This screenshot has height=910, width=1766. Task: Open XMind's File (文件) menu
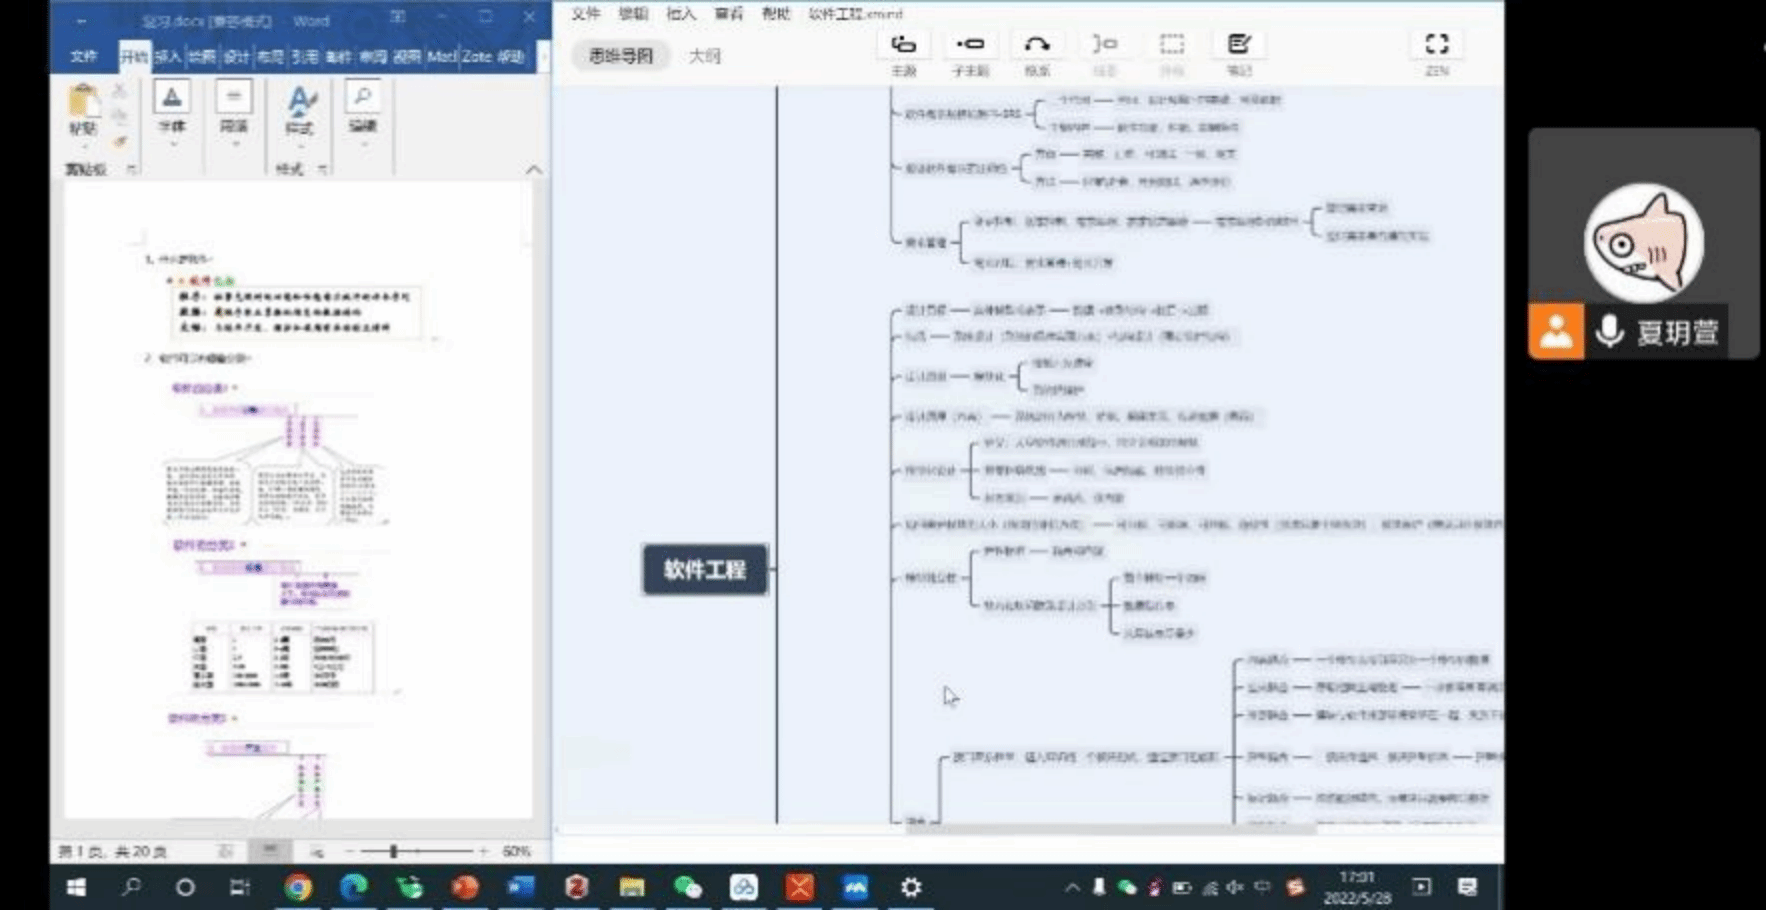pos(585,14)
